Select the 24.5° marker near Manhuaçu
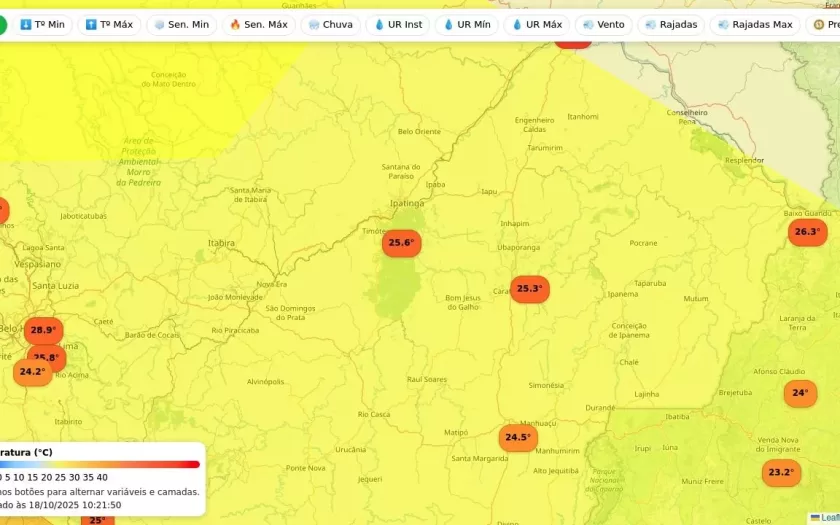This screenshot has width=840, height=525. click(x=518, y=438)
